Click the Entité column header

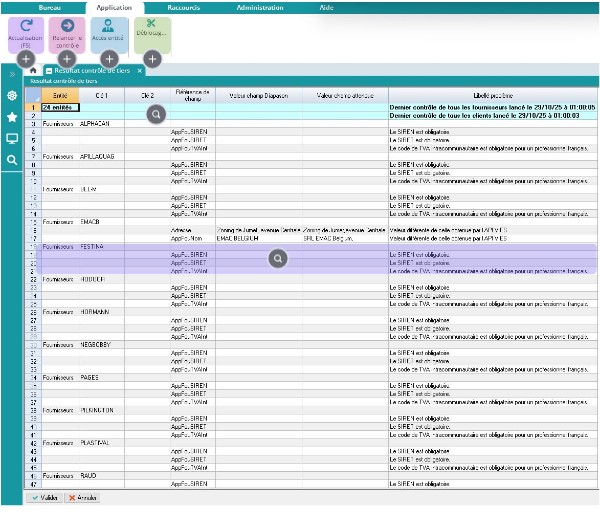59,94
